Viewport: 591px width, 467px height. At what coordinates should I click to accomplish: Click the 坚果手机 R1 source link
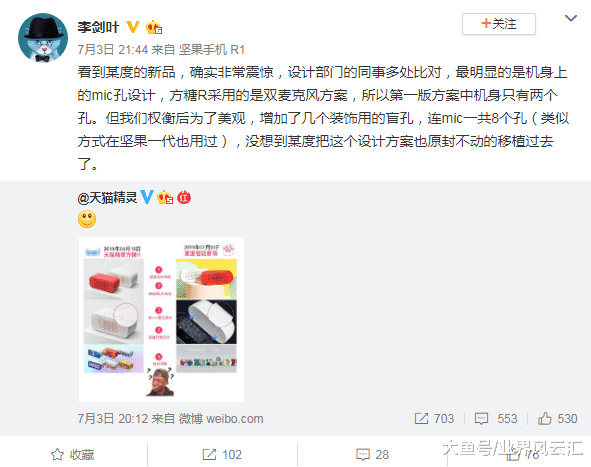211,49
